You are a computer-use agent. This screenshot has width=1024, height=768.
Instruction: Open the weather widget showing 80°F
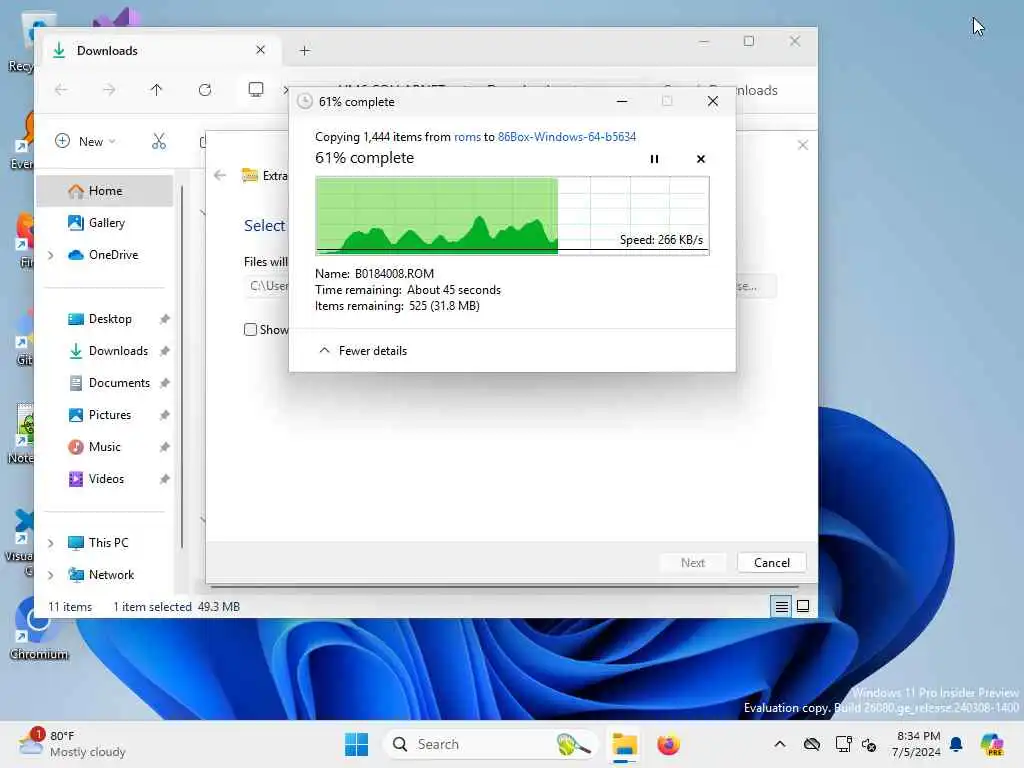coord(72,744)
